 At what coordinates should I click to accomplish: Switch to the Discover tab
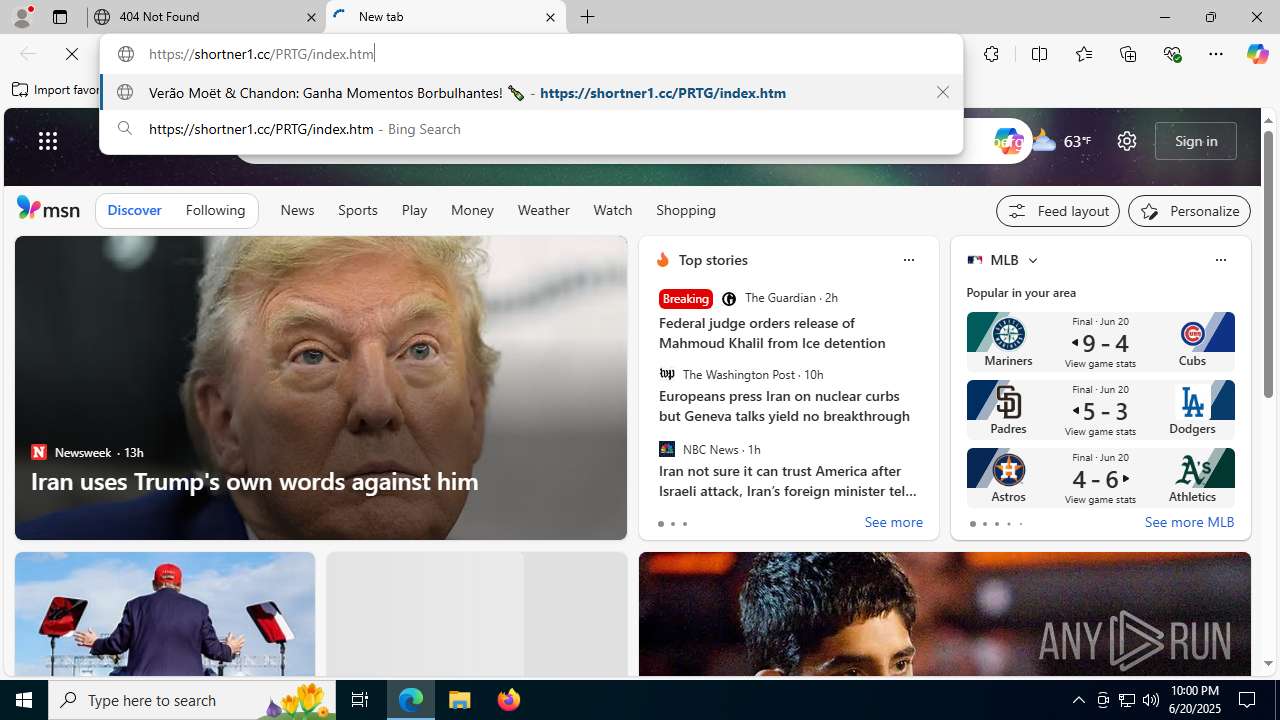tap(134, 210)
